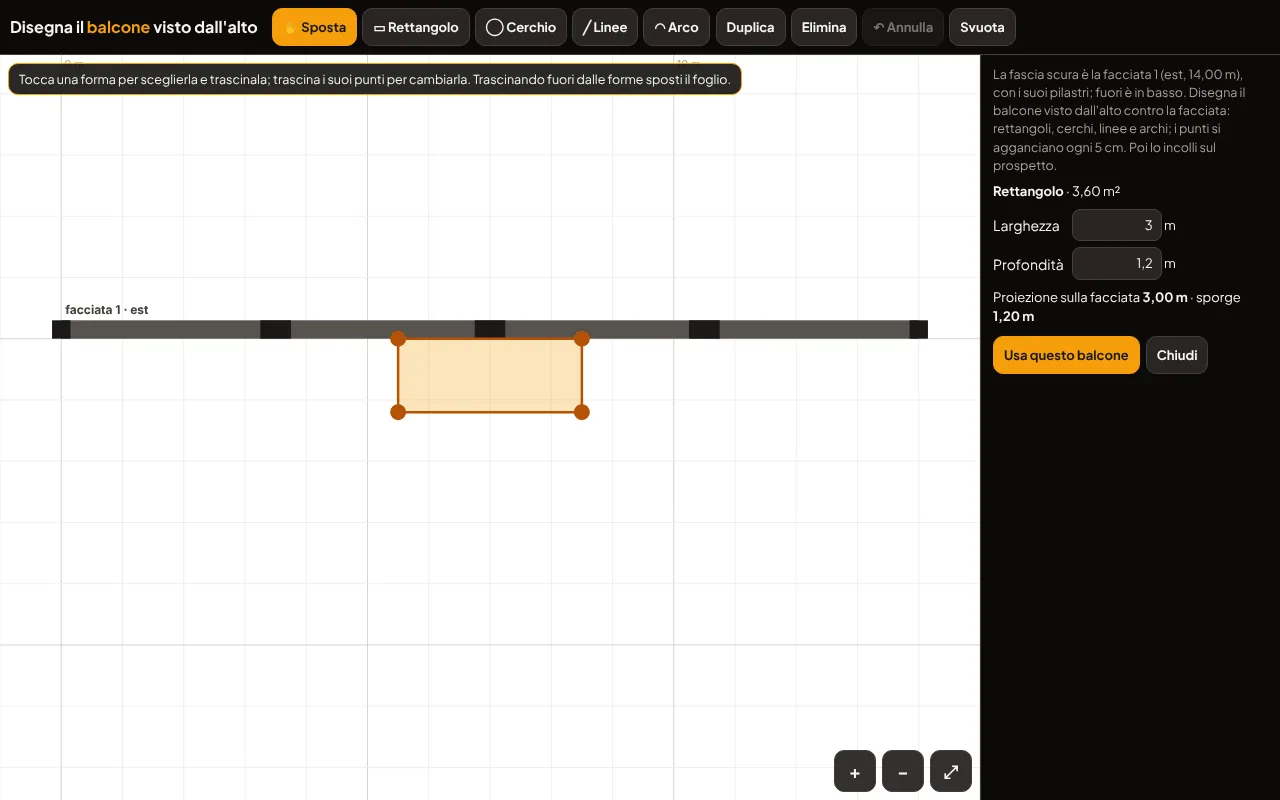Click the 'Rettangolo · 3,60 m²' heading

coord(1056,191)
